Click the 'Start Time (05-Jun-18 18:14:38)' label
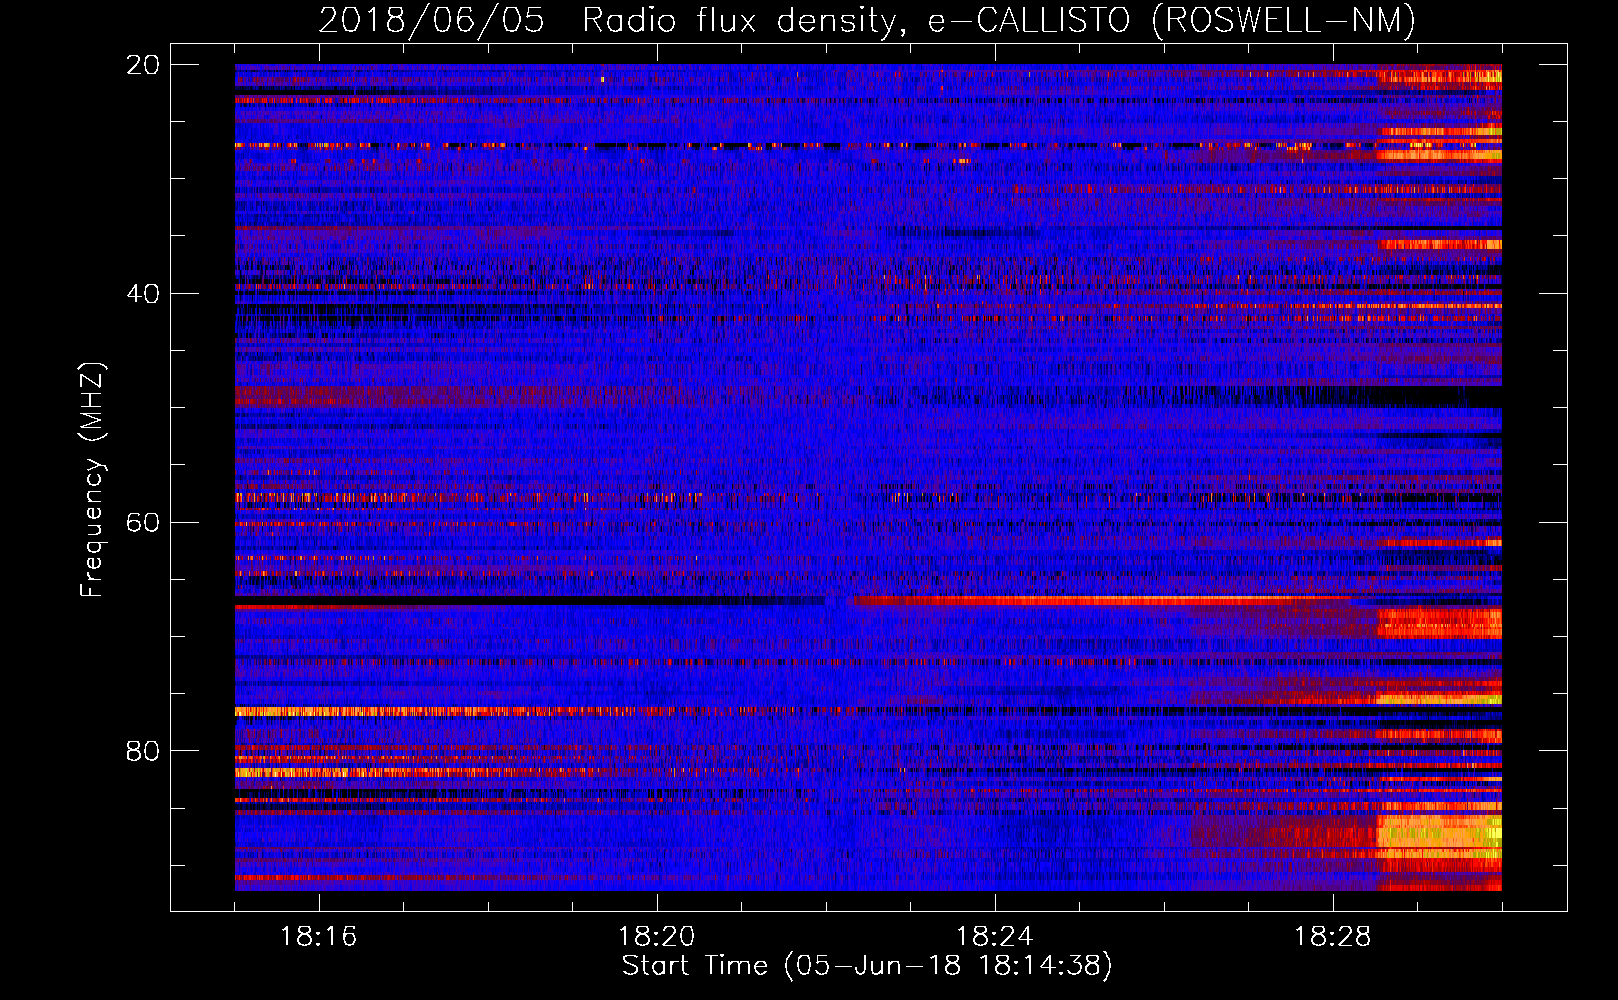The width and height of the screenshot is (1618, 1000). click(867, 966)
